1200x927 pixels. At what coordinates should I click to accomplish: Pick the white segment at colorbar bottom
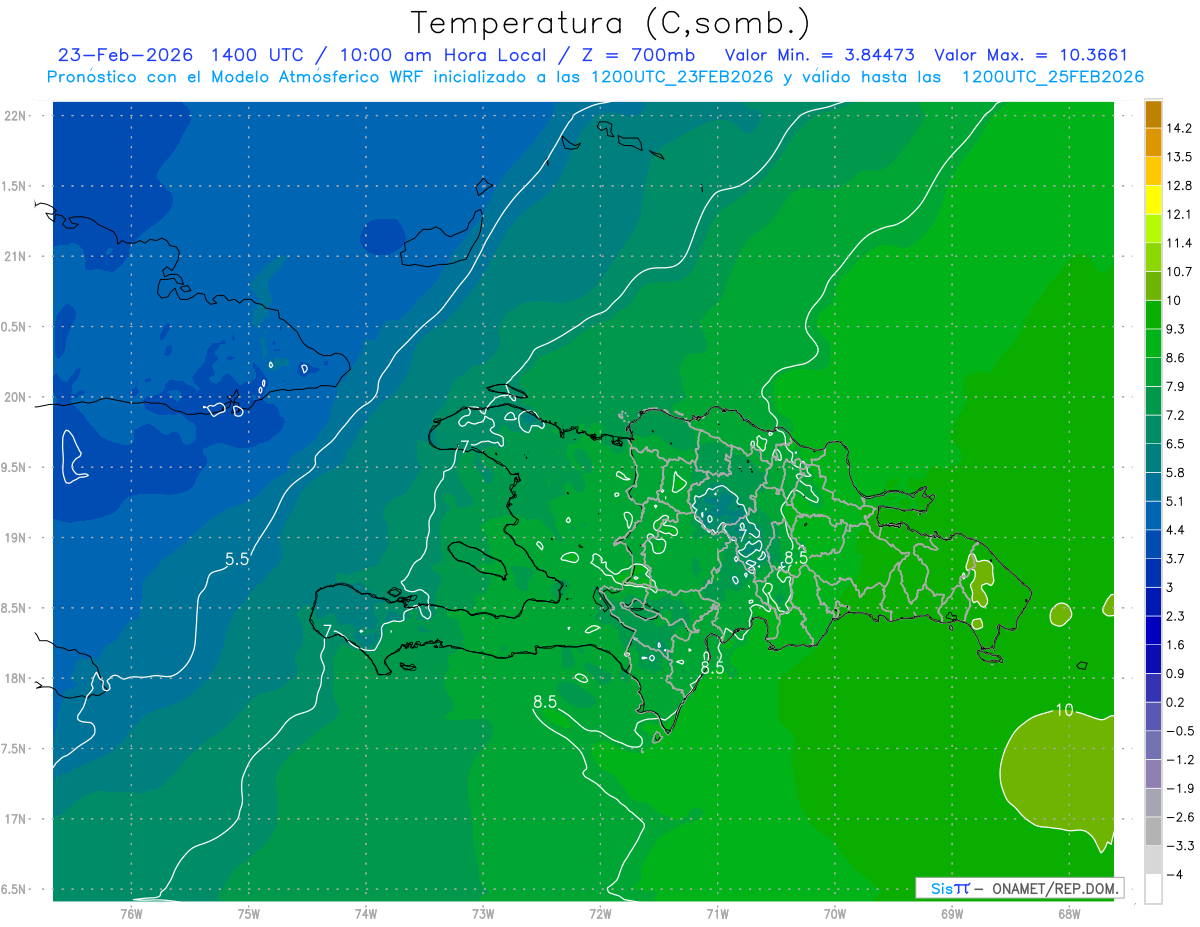(x=1153, y=889)
